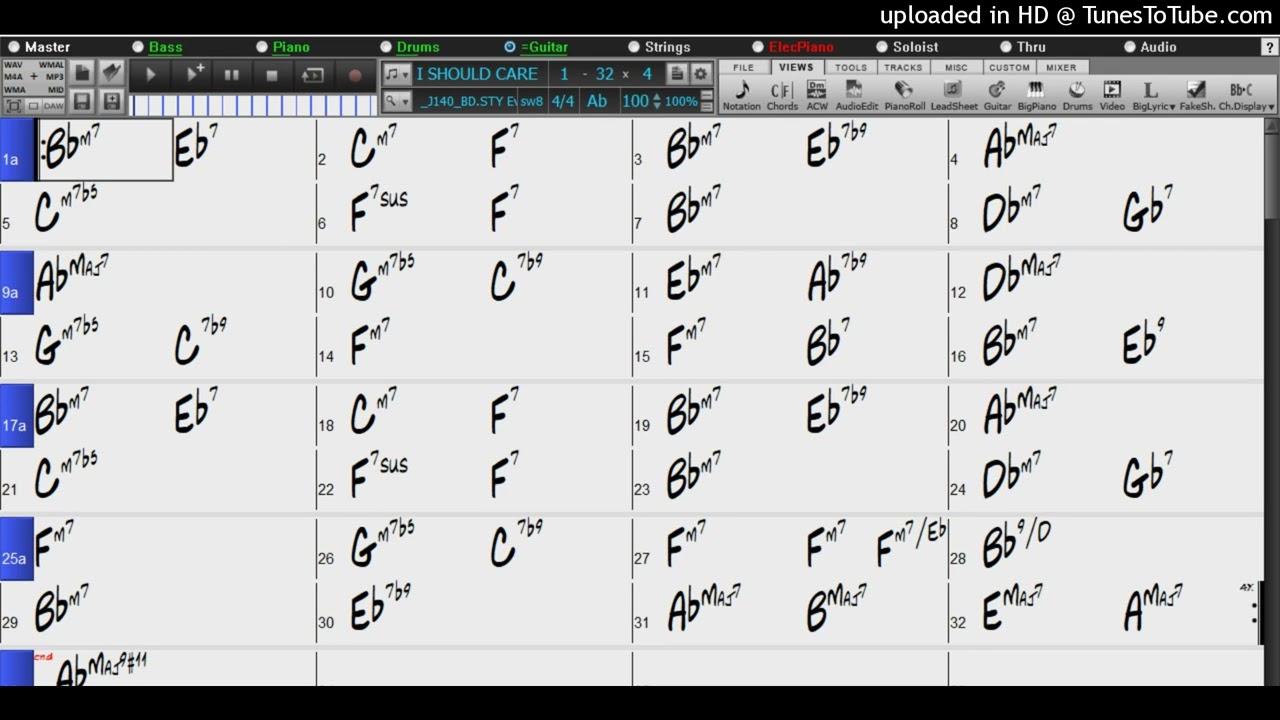Image resolution: width=1280 pixels, height=720 pixels.
Task: Switch to the MISC tab
Action: point(956,68)
